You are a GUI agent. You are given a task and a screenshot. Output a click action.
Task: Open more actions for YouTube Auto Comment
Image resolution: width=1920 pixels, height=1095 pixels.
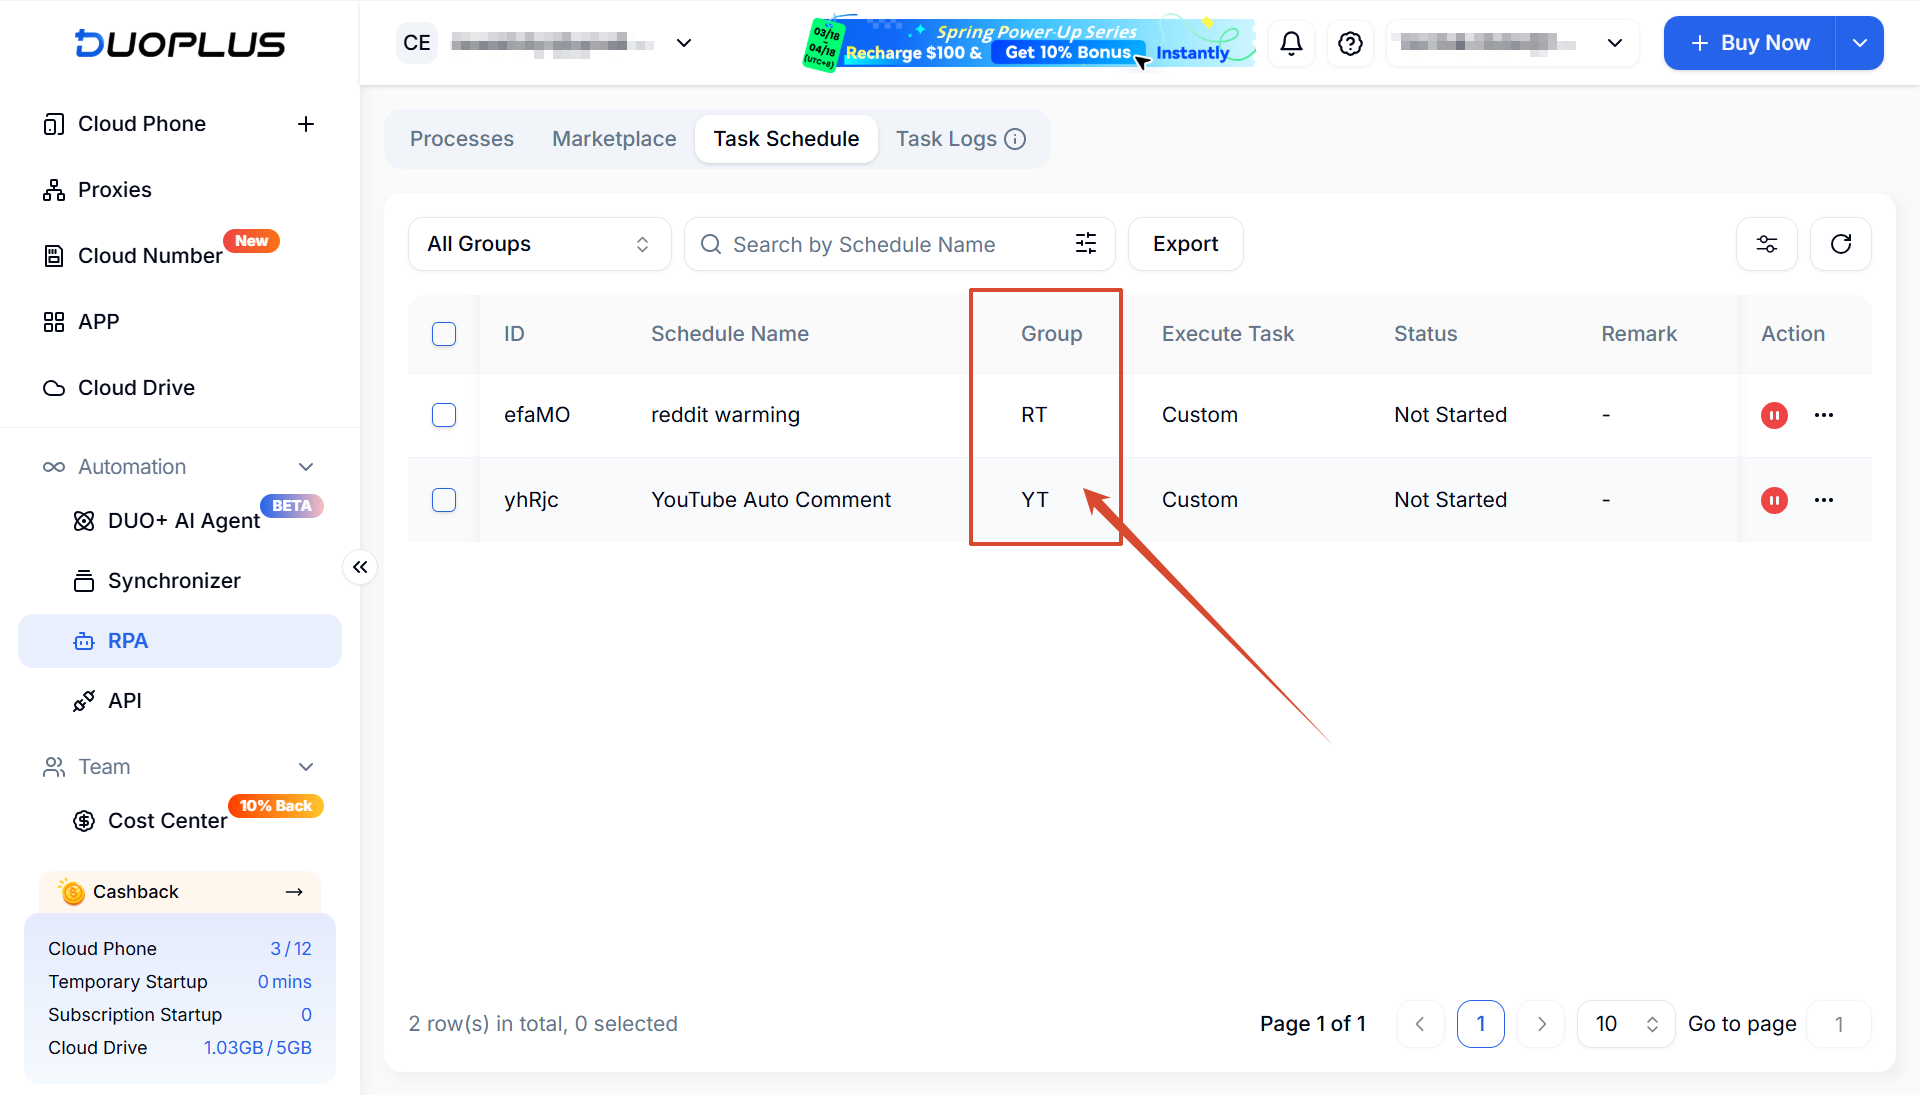pos(1824,500)
